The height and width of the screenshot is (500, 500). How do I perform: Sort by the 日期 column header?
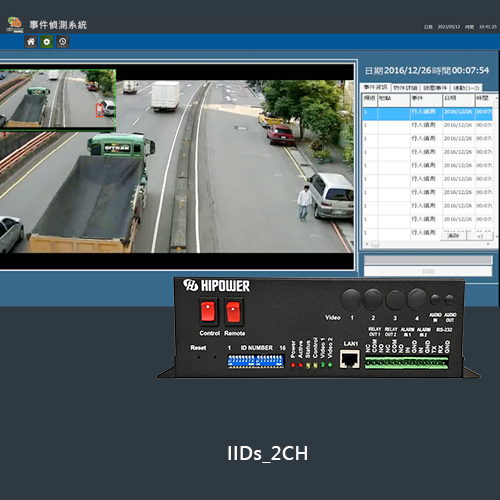458,99
